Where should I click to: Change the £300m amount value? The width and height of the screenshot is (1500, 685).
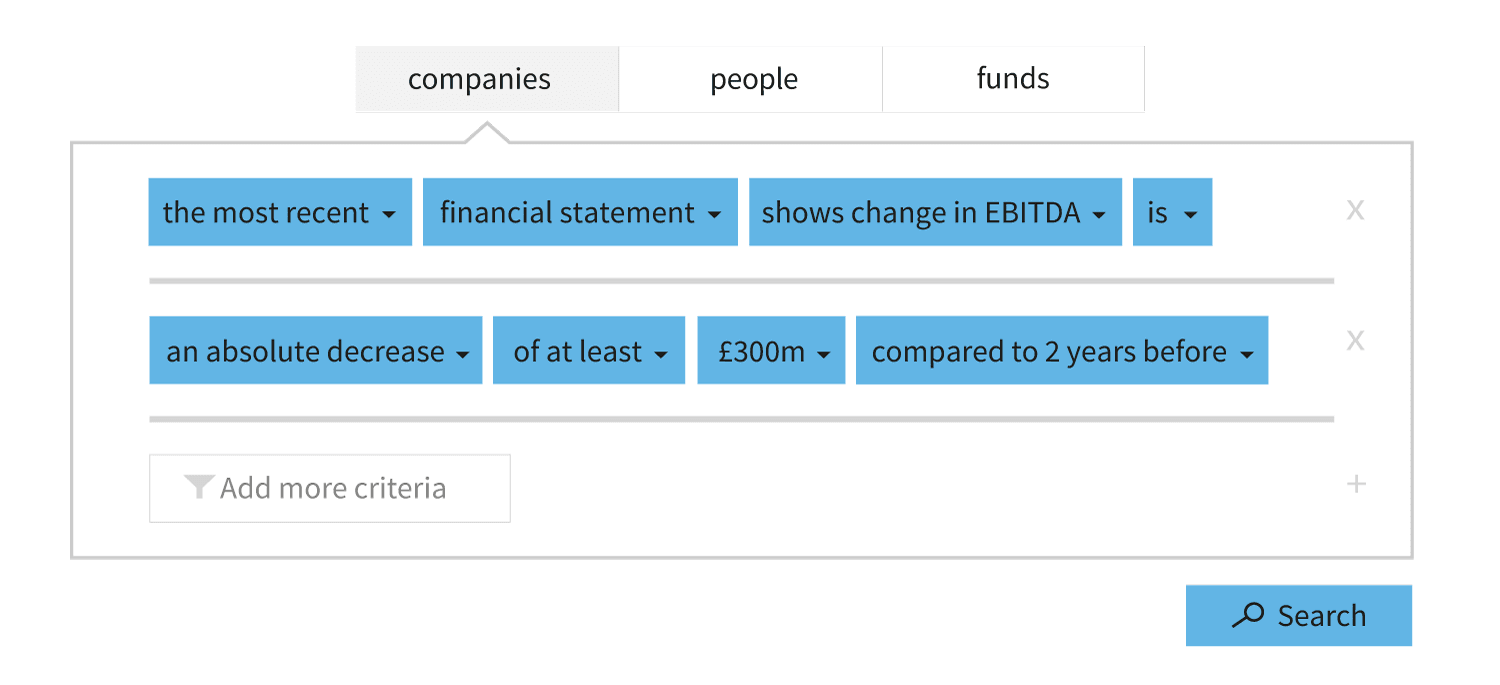[771, 350]
